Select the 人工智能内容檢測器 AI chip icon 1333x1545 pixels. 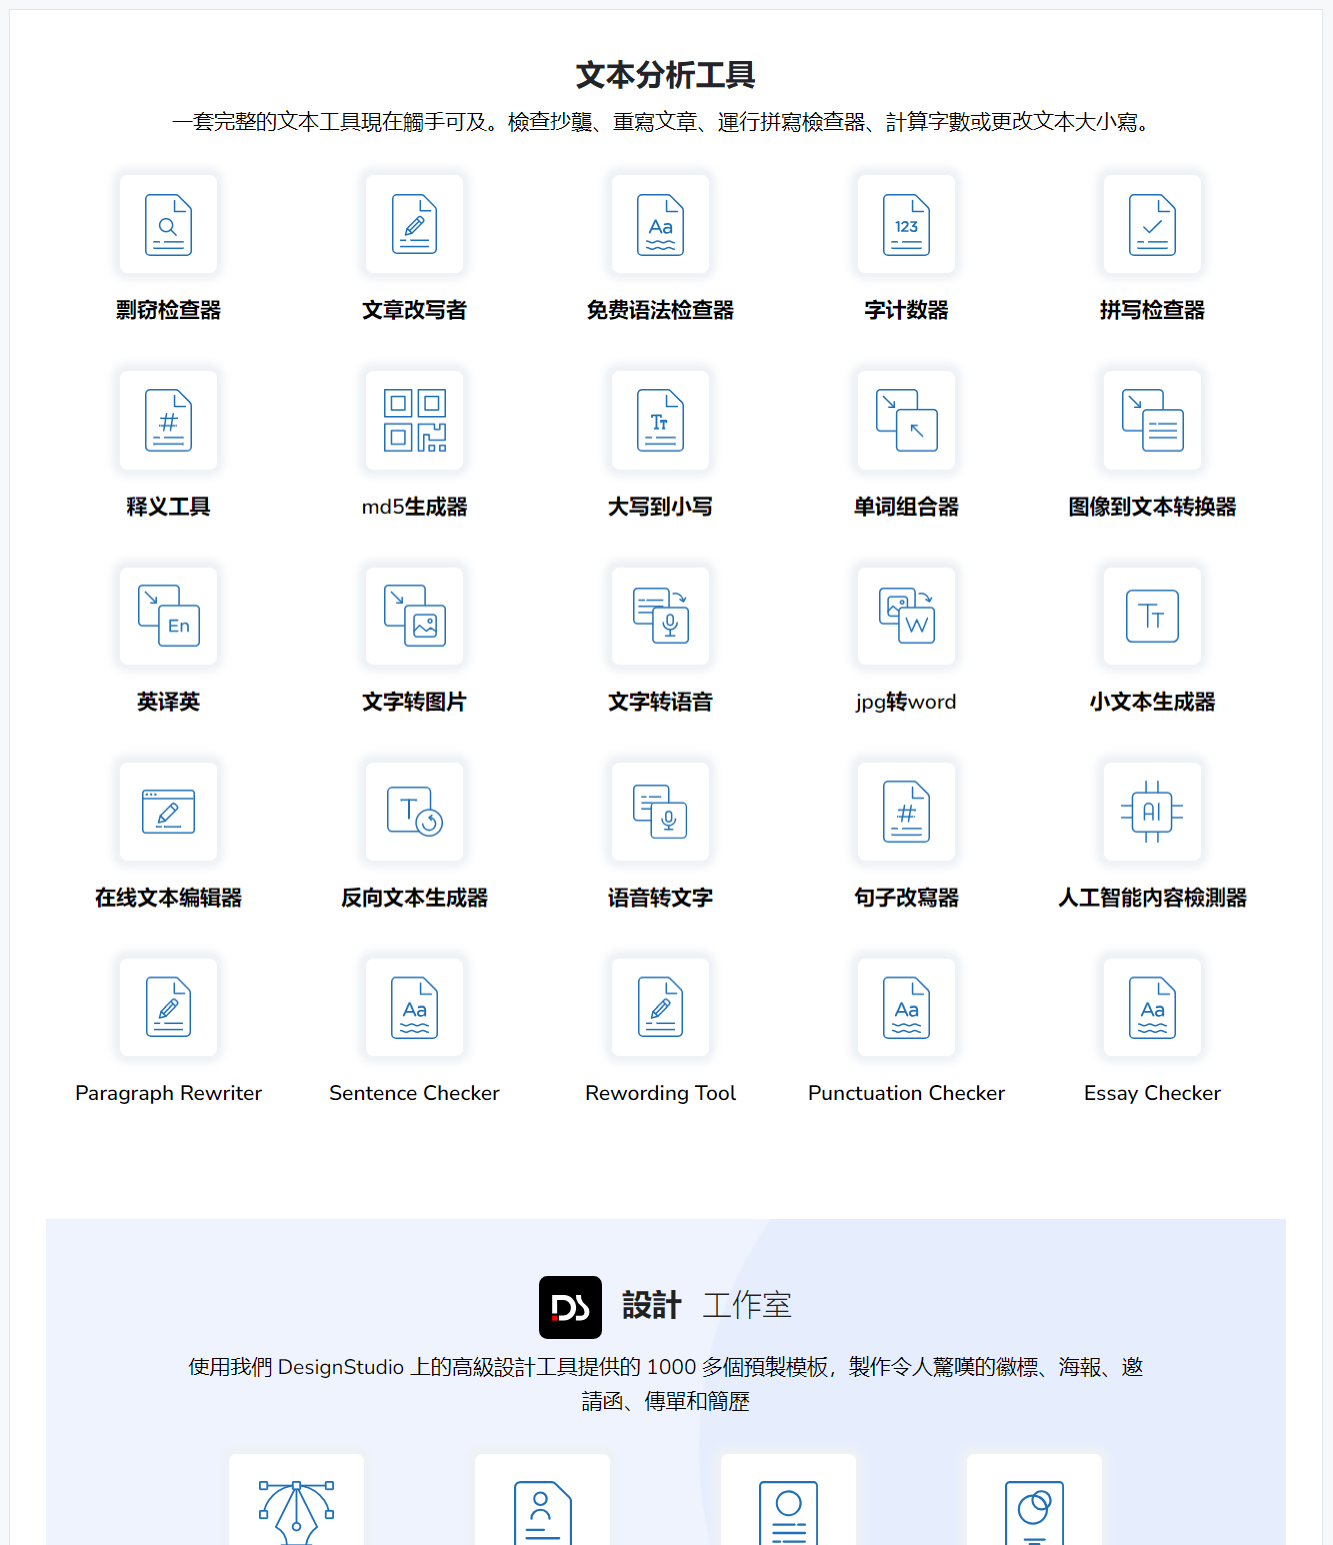(1152, 812)
